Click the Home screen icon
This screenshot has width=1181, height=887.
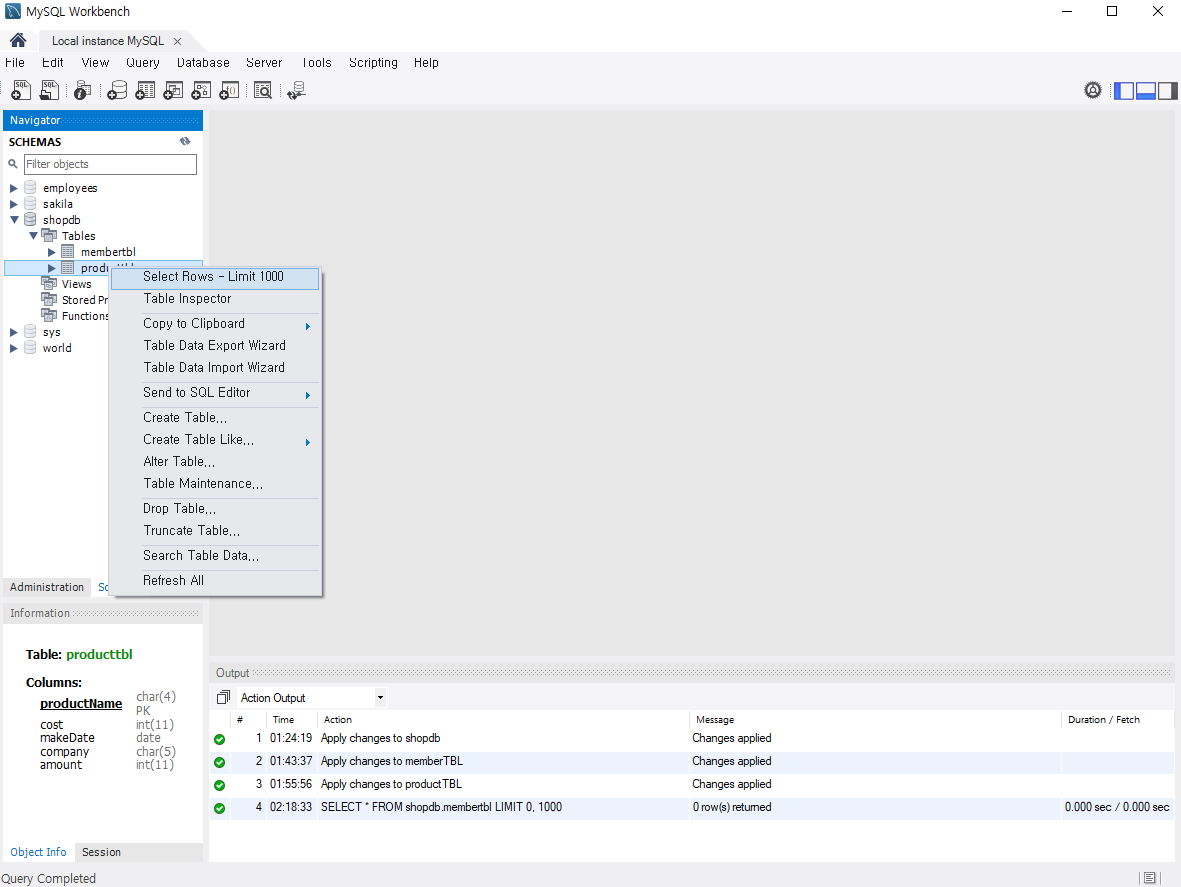click(x=18, y=41)
